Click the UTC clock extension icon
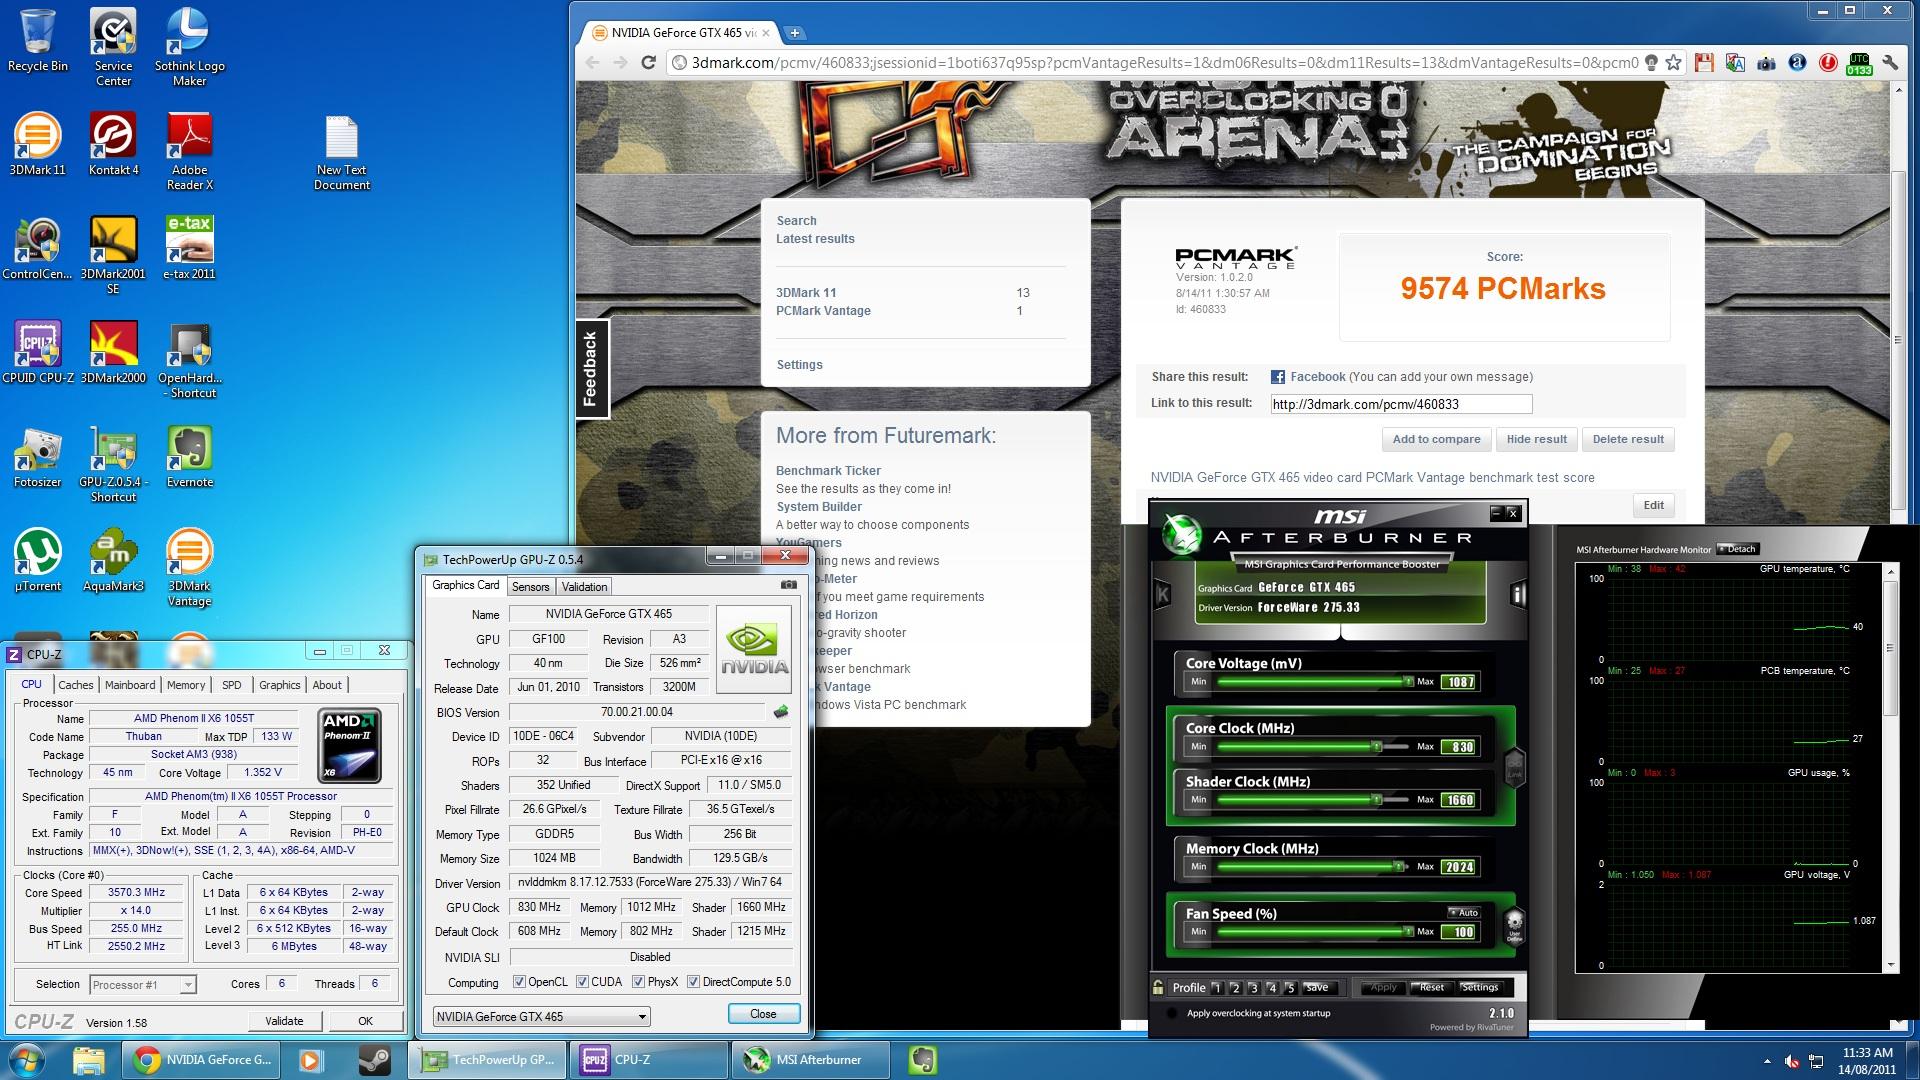This screenshot has width=1920, height=1080. 1858,63
